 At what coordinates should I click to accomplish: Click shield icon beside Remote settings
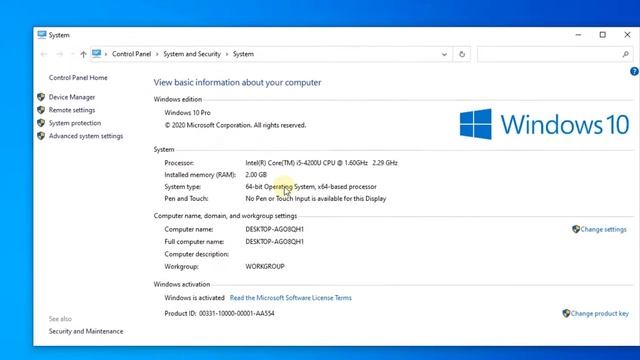pyautogui.click(x=41, y=110)
